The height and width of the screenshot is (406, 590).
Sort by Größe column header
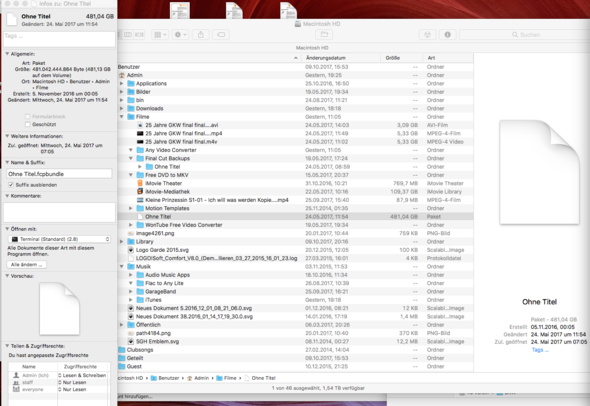click(402, 58)
